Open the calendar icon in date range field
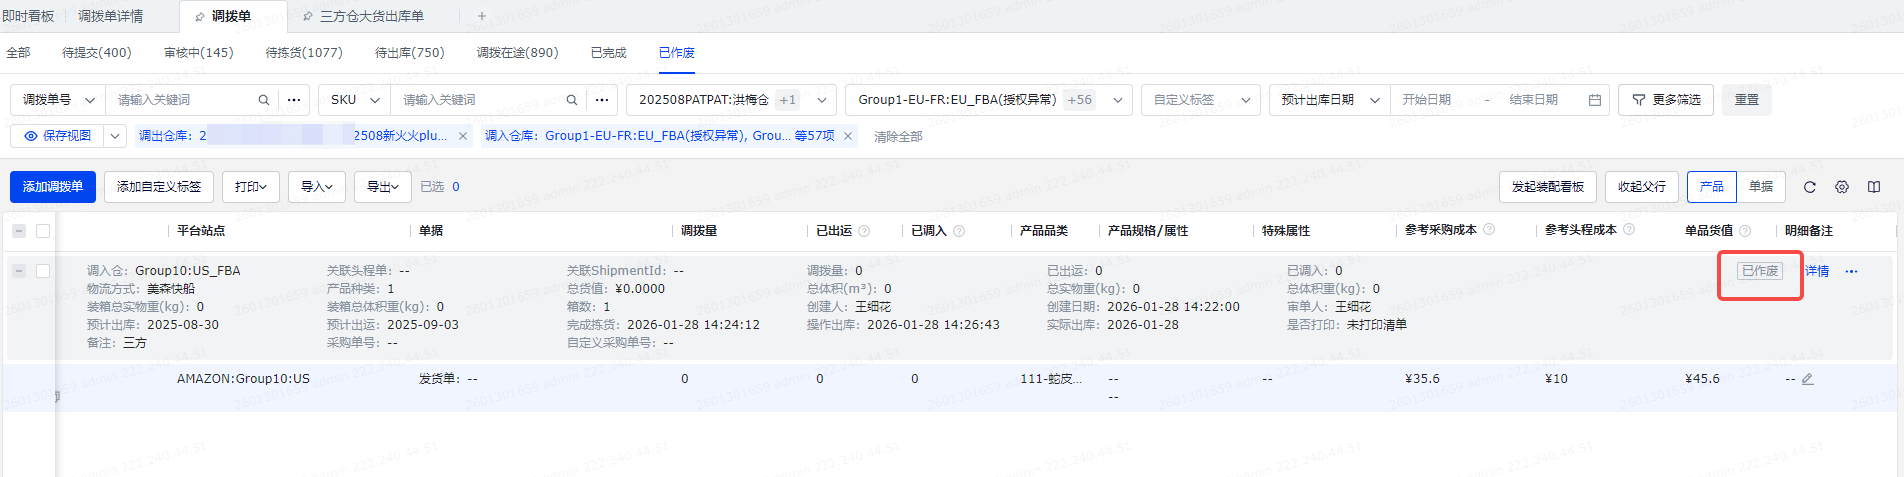1904x477 pixels. 1595,100
